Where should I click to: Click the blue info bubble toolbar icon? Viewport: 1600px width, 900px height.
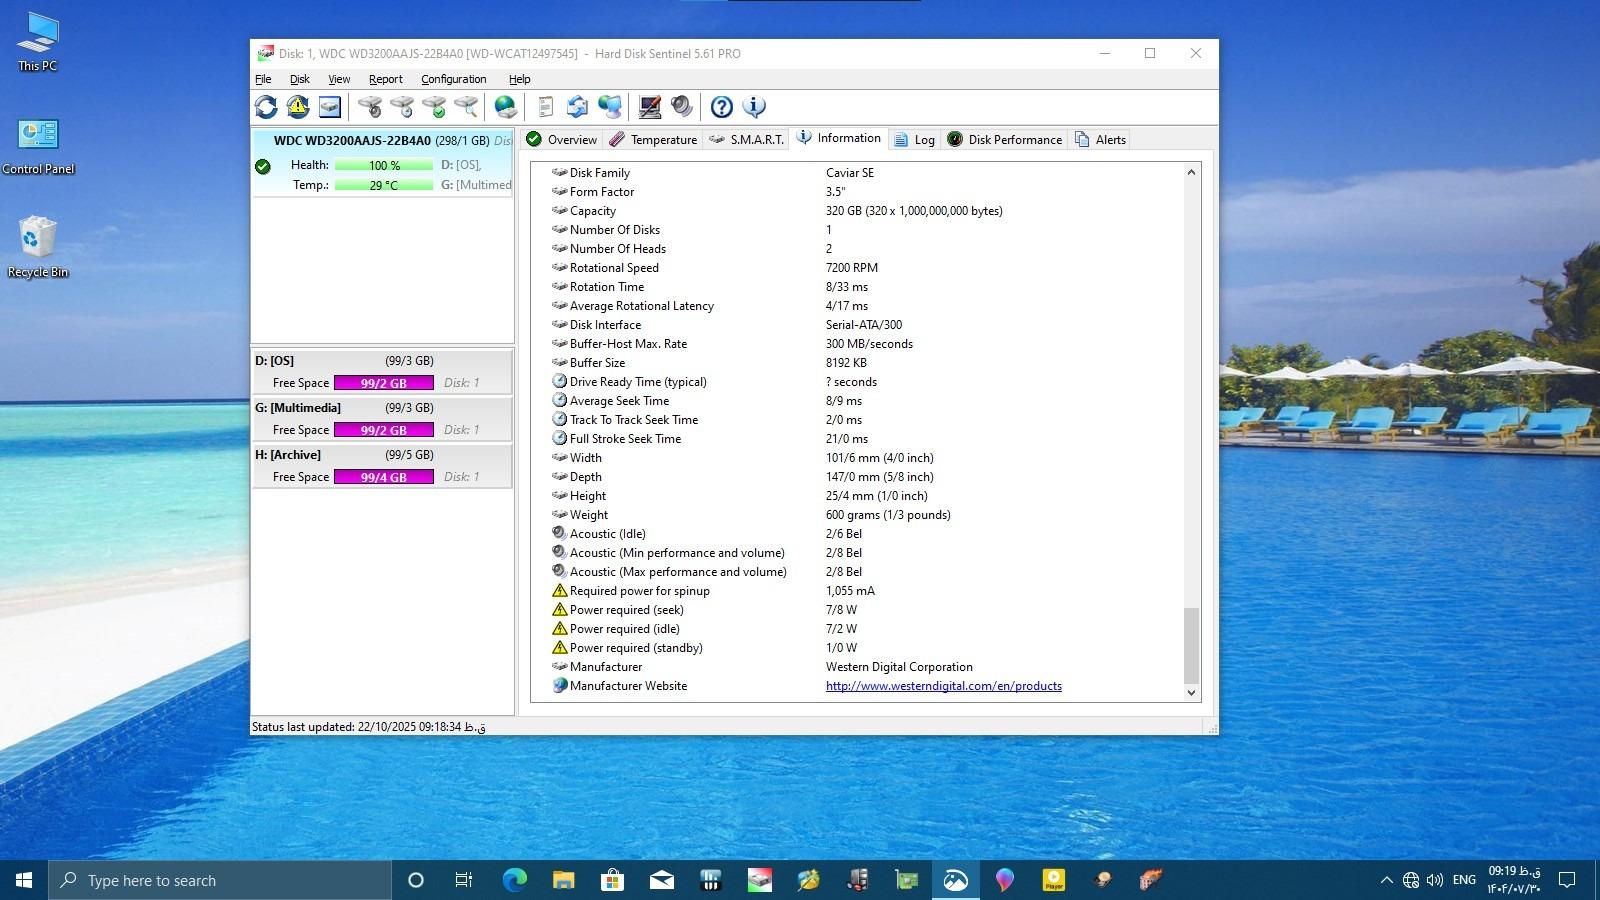[x=754, y=107]
